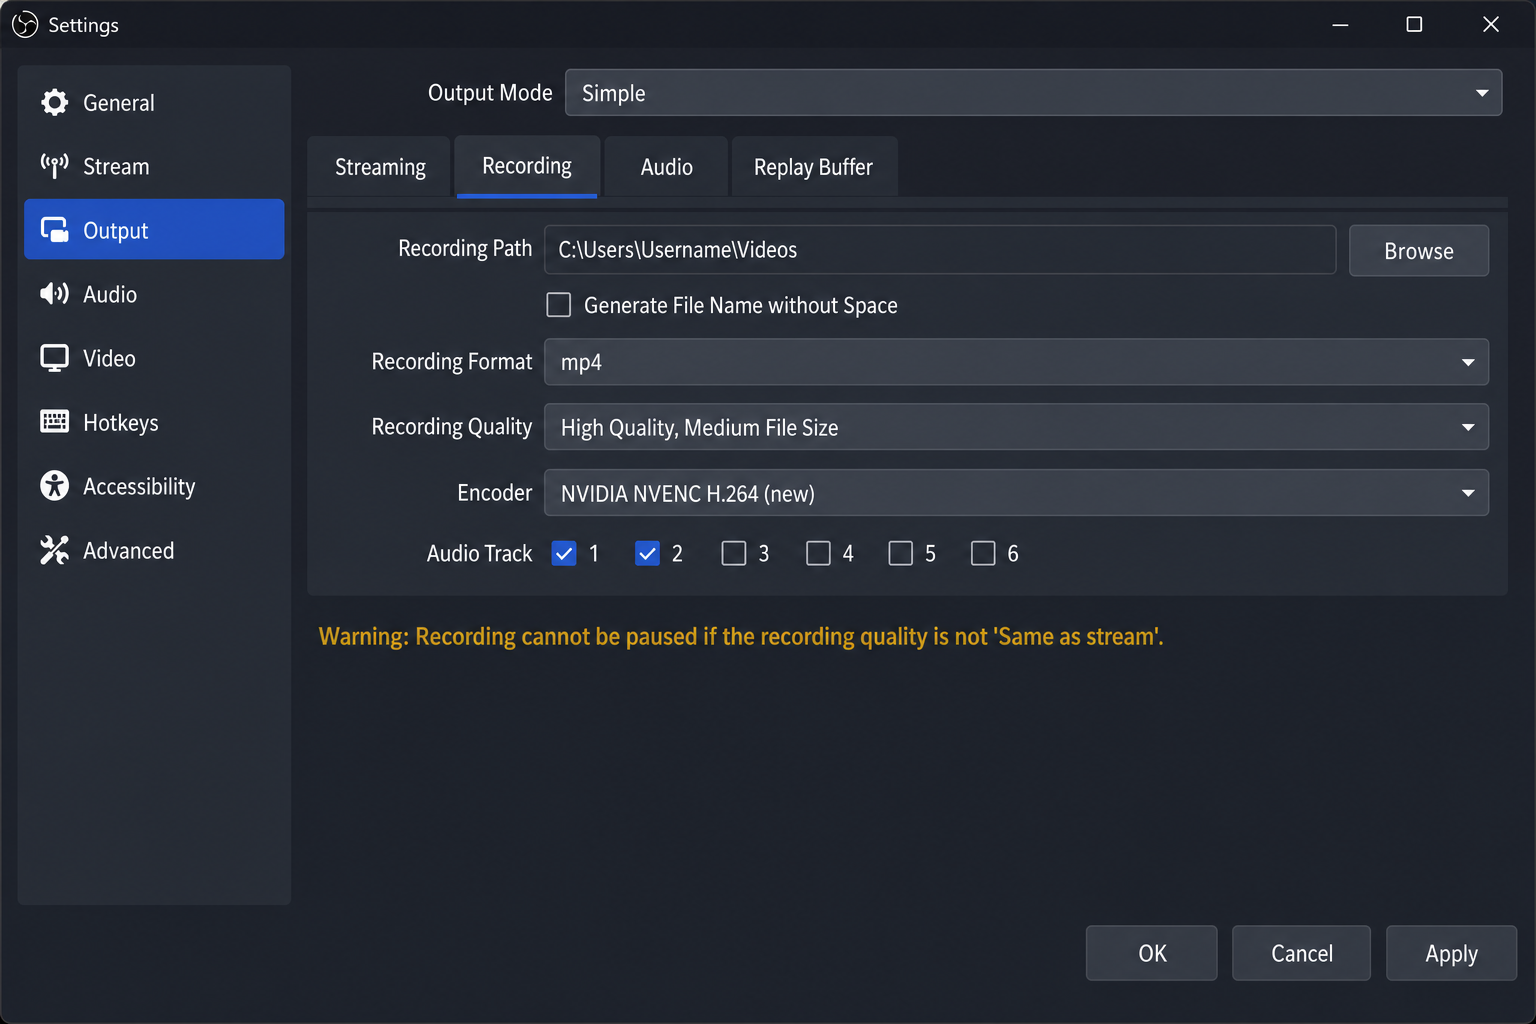This screenshot has height=1024, width=1536.
Task: Open the Replay Buffer tab
Action: (x=814, y=167)
